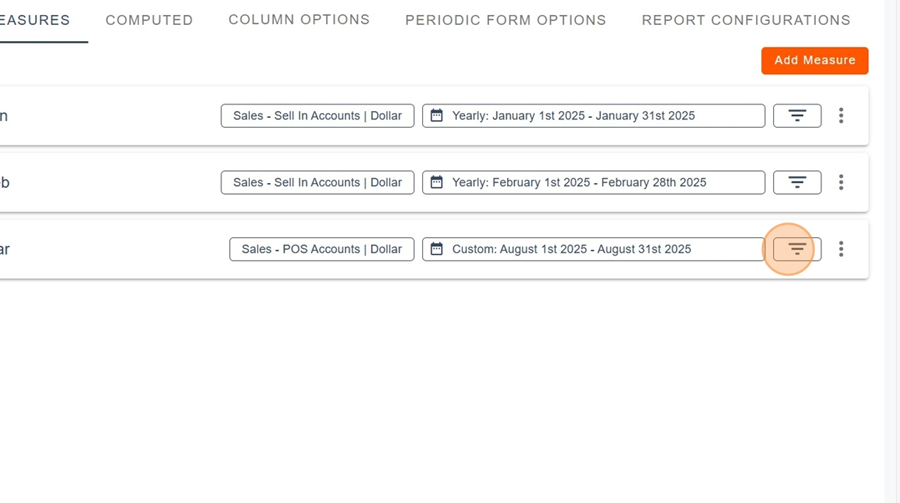Viewport: 900px width, 503px height.
Task: Edit Custom August 2025 date range field
Action: coord(593,249)
